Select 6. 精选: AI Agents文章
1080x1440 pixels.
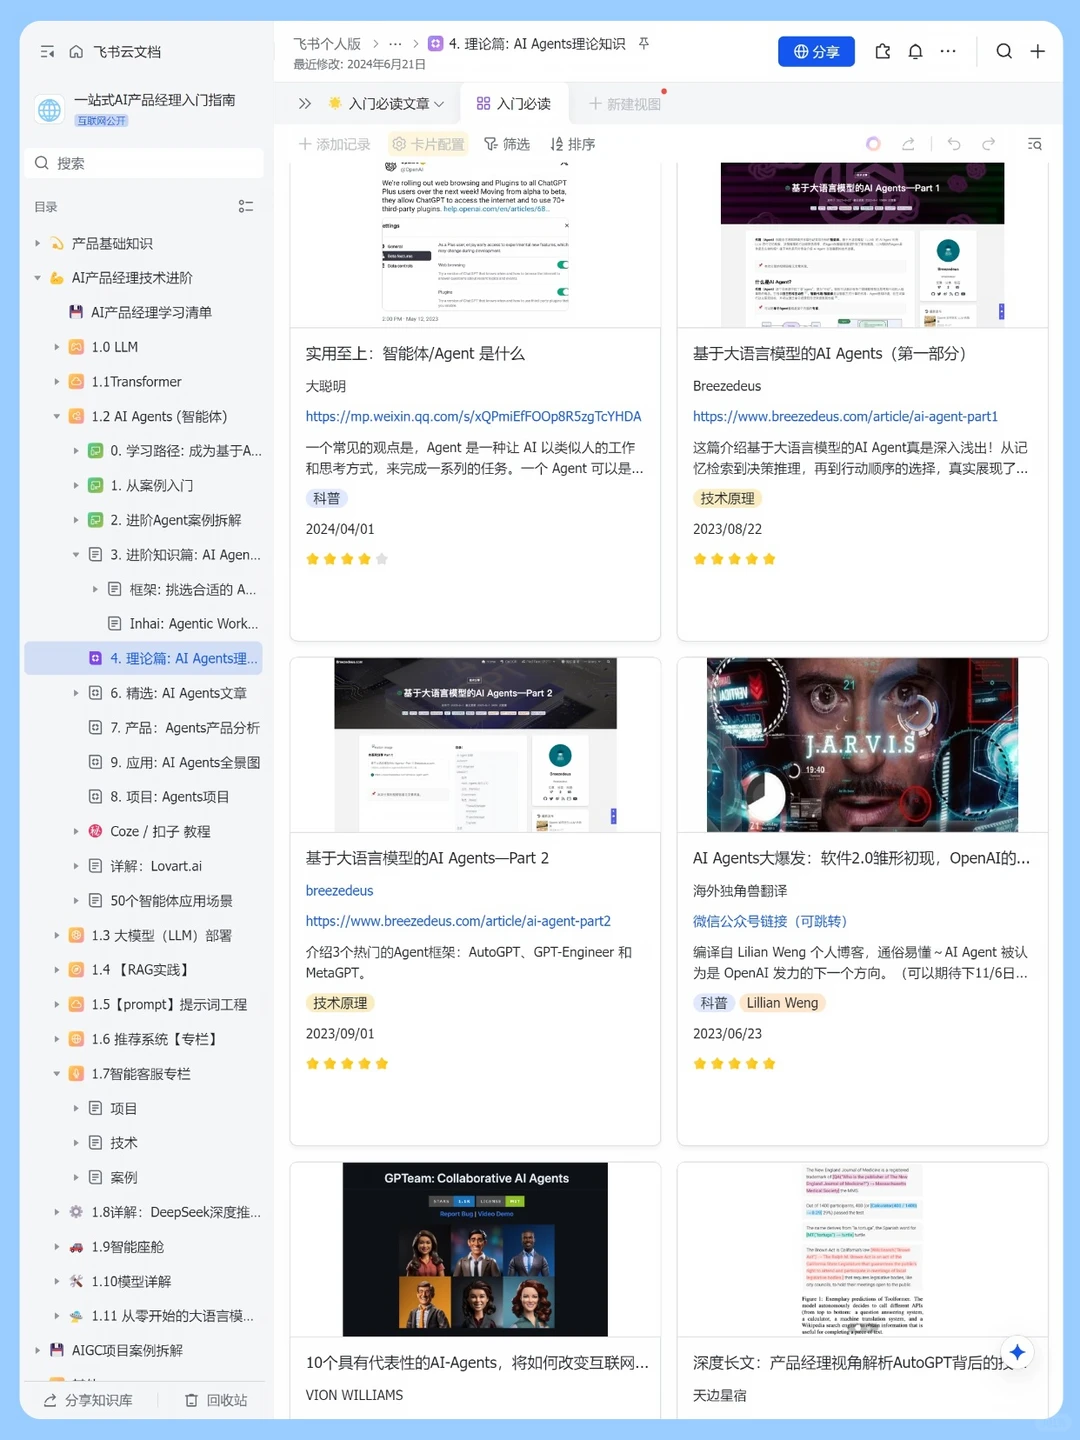tap(178, 693)
